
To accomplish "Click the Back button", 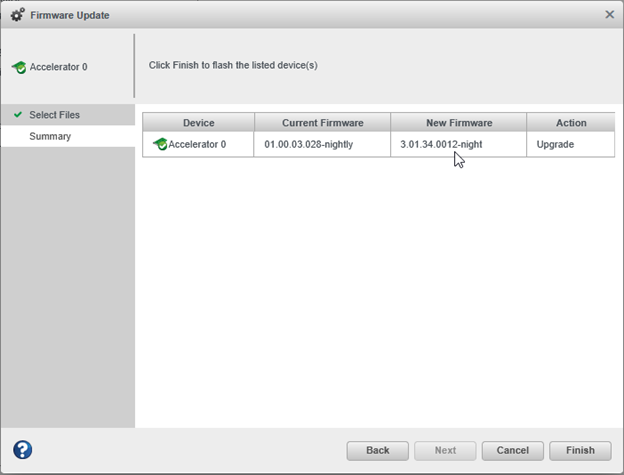I will pyautogui.click(x=377, y=450).
